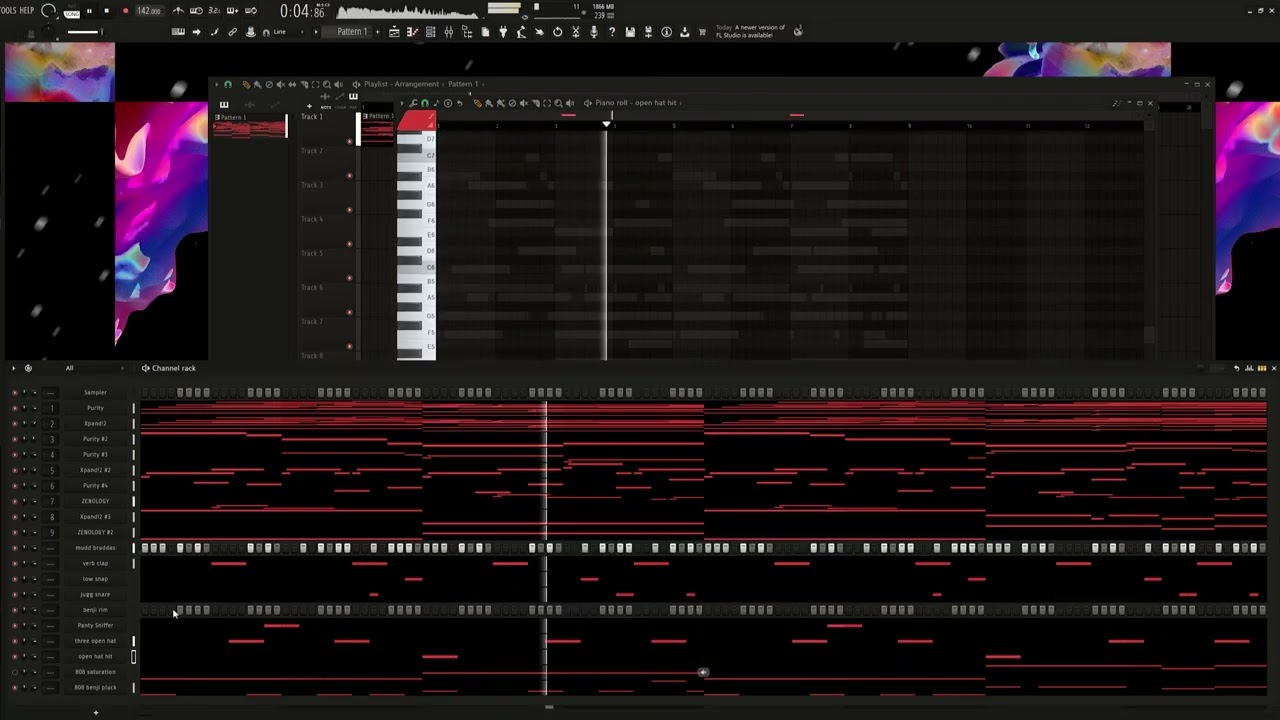Screen dimensions: 1280x720
Task: Mute the Purity channel LED
Action: tap(14, 408)
